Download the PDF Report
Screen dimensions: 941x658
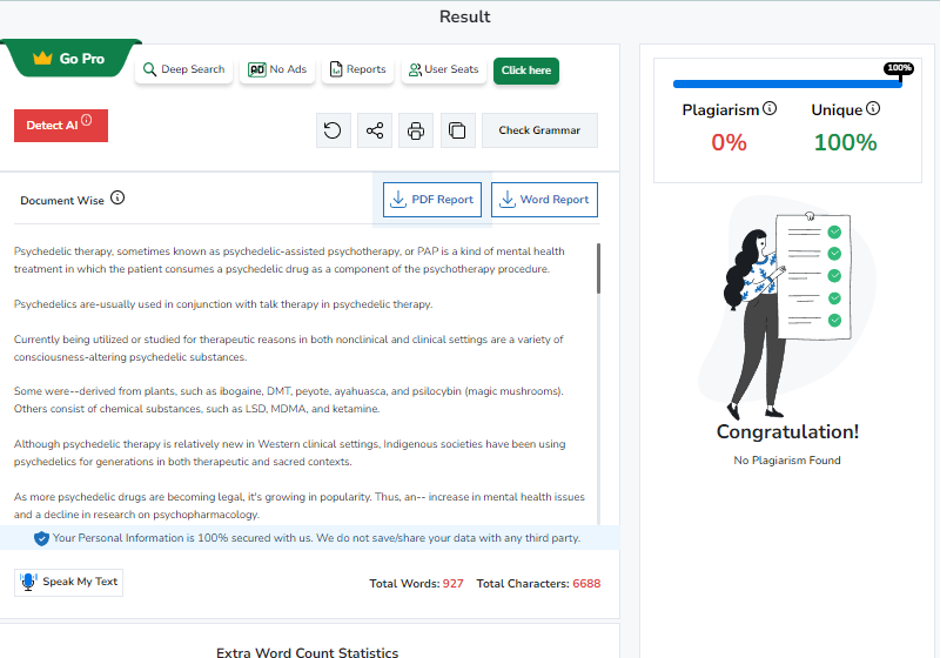coord(433,199)
